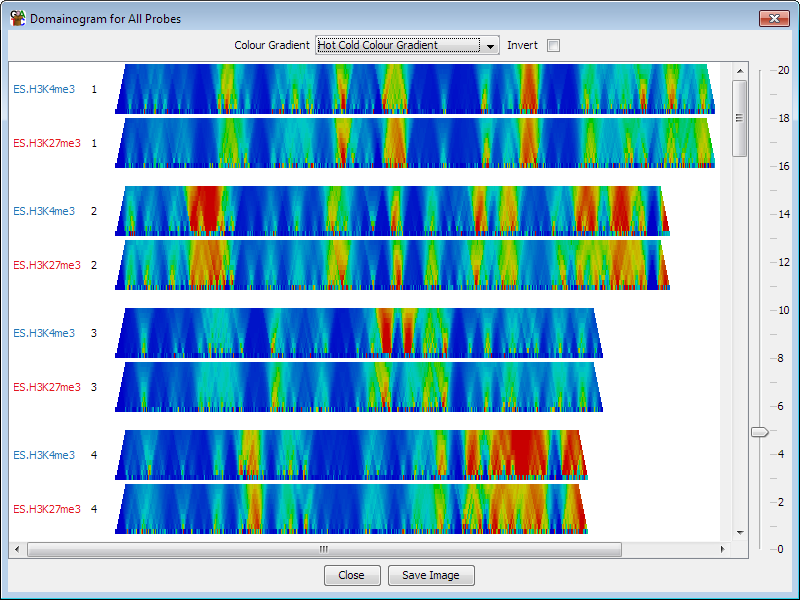Open the Colour Gradient dropdown
The height and width of the screenshot is (600, 800).
tap(407, 45)
